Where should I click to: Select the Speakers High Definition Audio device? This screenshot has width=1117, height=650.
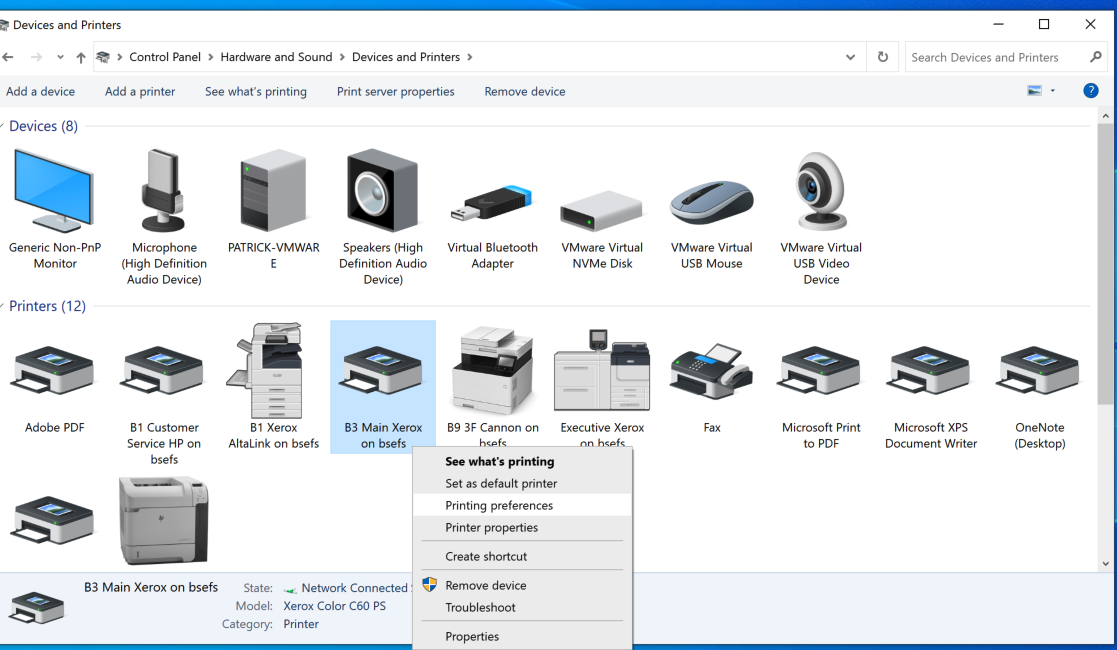tap(383, 217)
